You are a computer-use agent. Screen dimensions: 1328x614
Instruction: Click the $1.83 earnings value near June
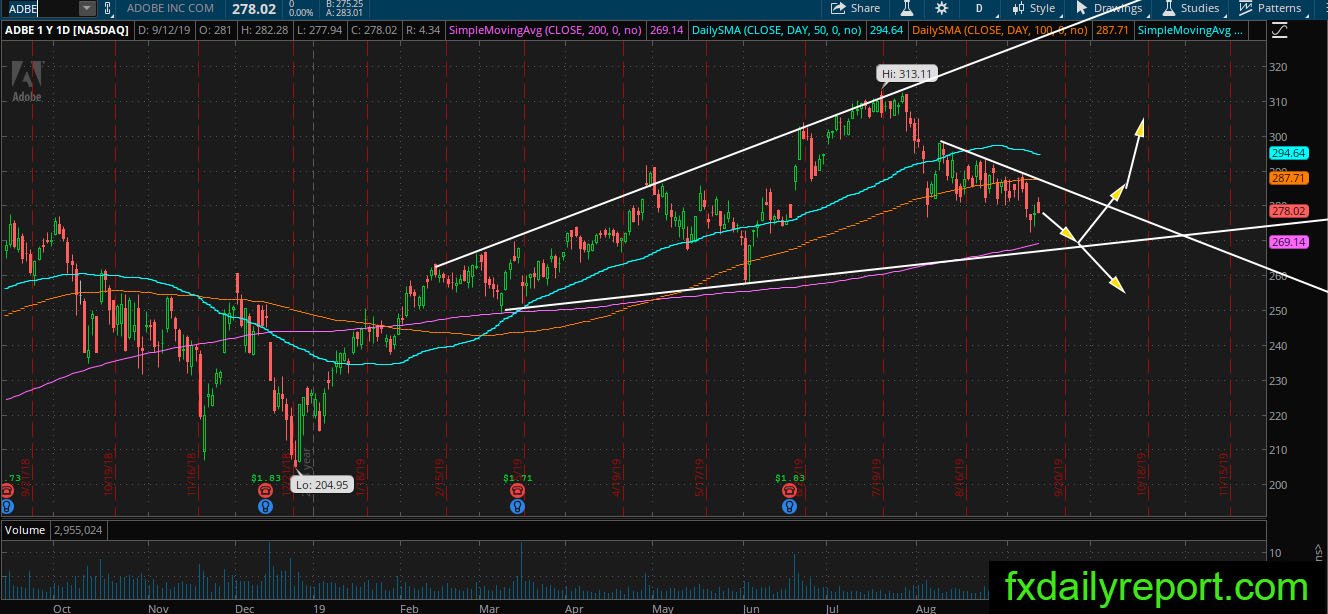(790, 479)
